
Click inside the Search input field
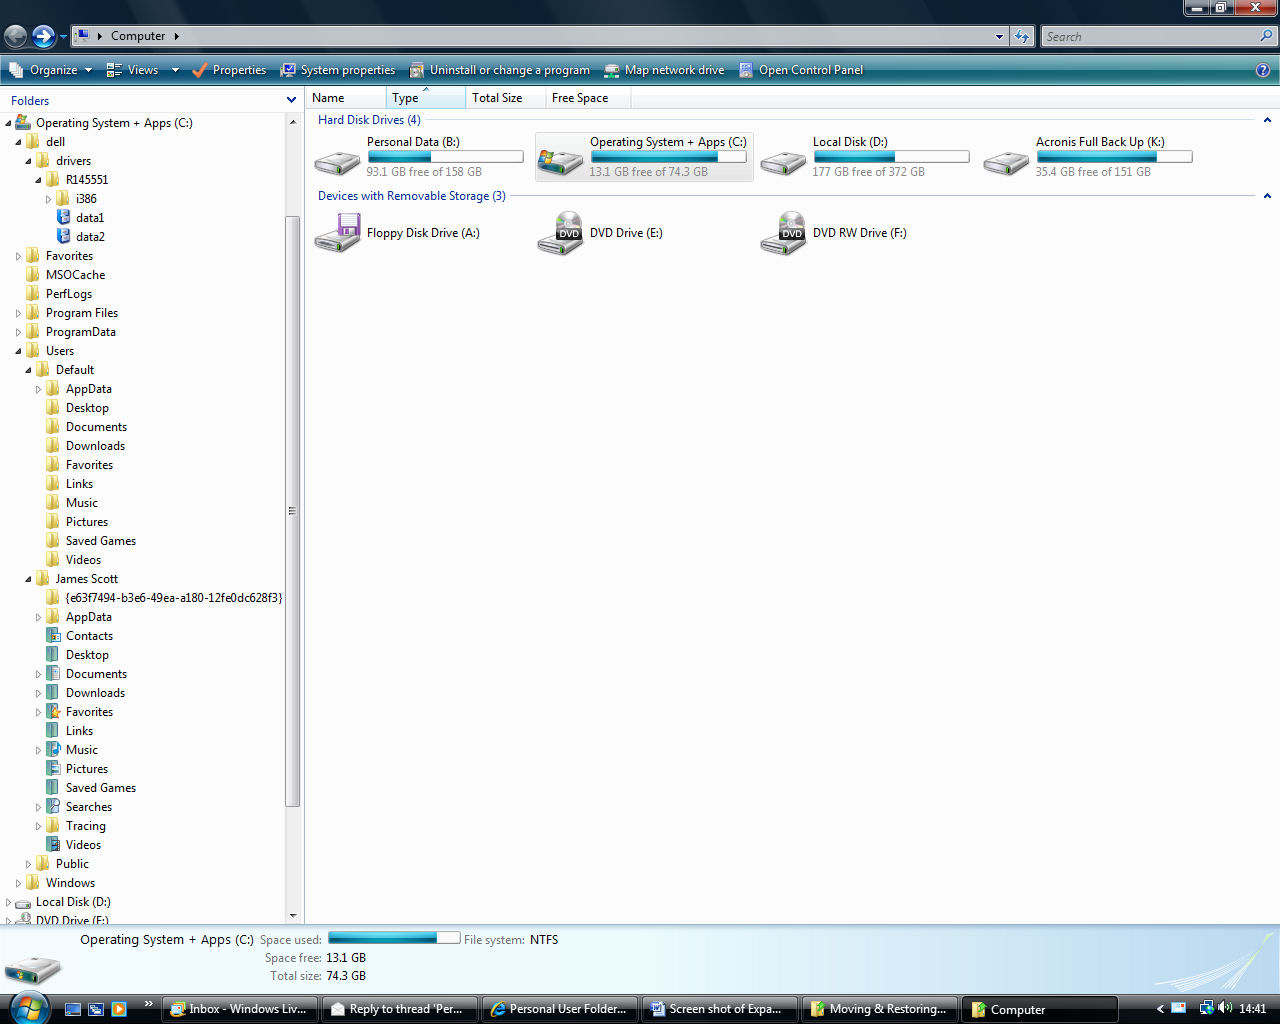tap(1150, 37)
